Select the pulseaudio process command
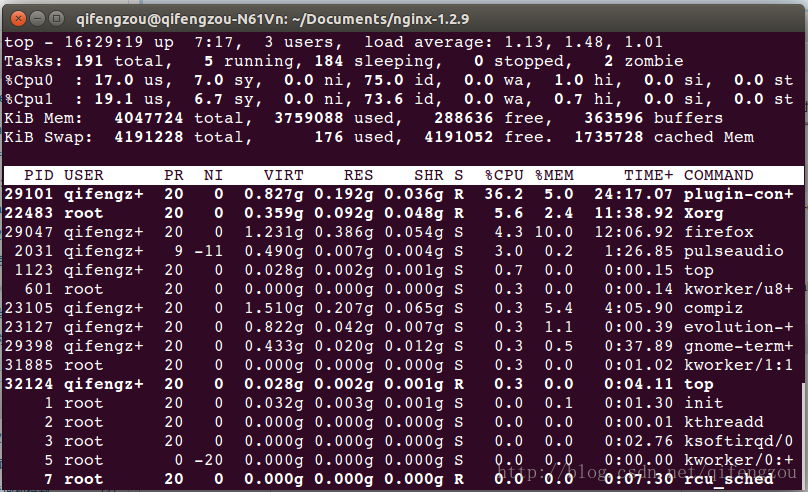 tap(734, 251)
